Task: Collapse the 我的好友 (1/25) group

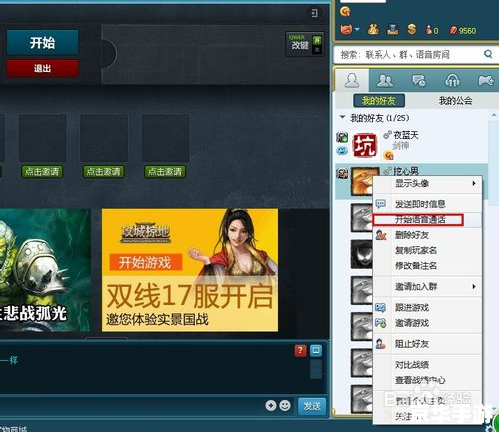Action: tap(342, 117)
